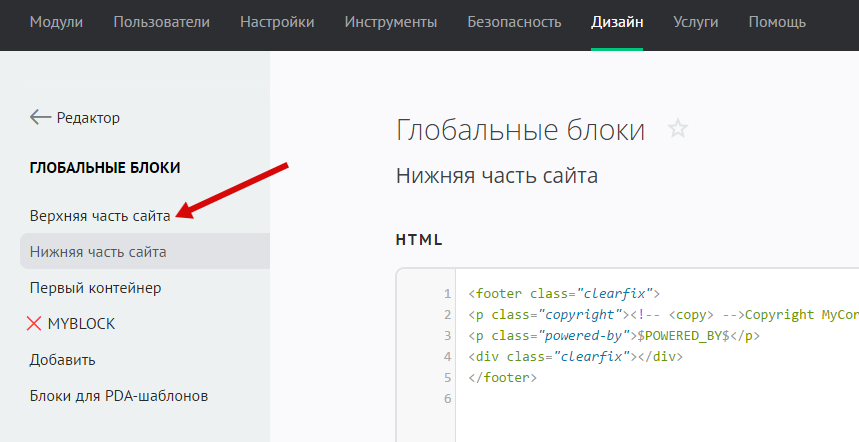Select Верхняя часть сайта block
Screen dimensions: 859x442
[100, 215]
